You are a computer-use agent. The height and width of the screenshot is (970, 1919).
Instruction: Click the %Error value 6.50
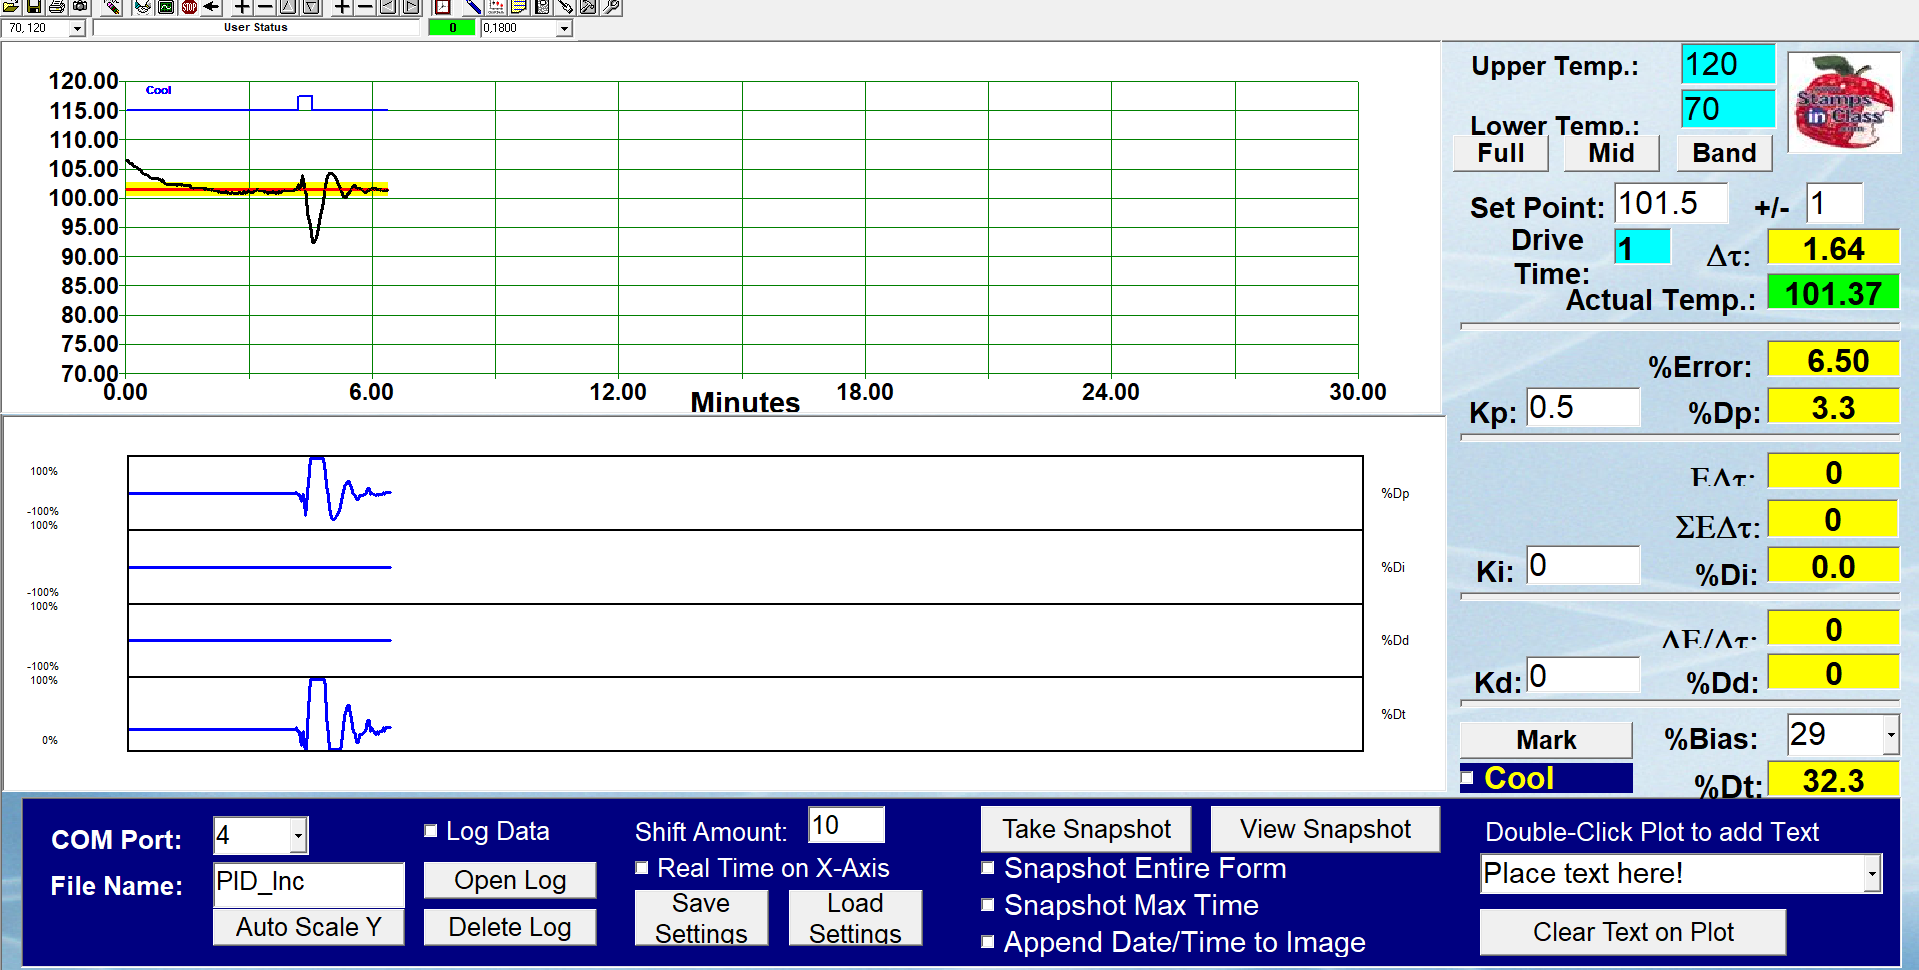[1833, 360]
